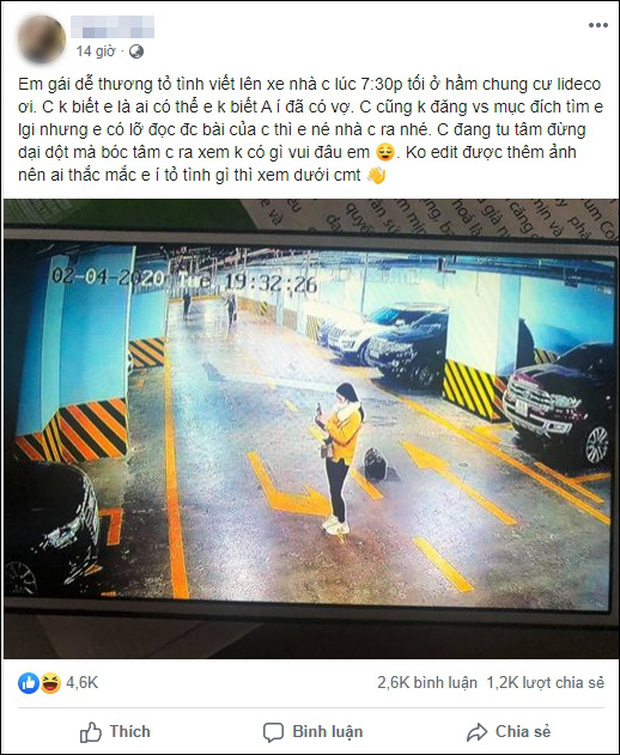This screenshot has width=620, height=755.
Task: Click the thumbs-up icon beside Thích
Action: [90, 732]
